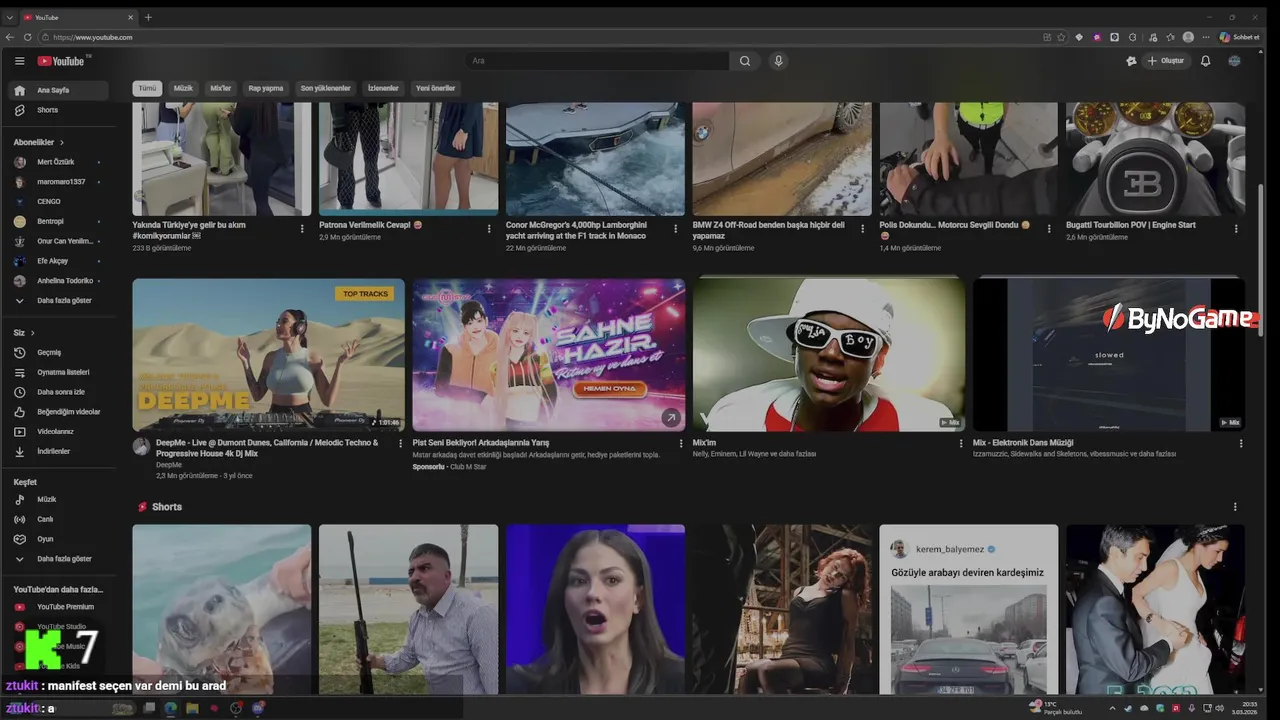Click the youtube.com address bar
This screenshot has height=720, width=1280.
[x=540, y=37]
